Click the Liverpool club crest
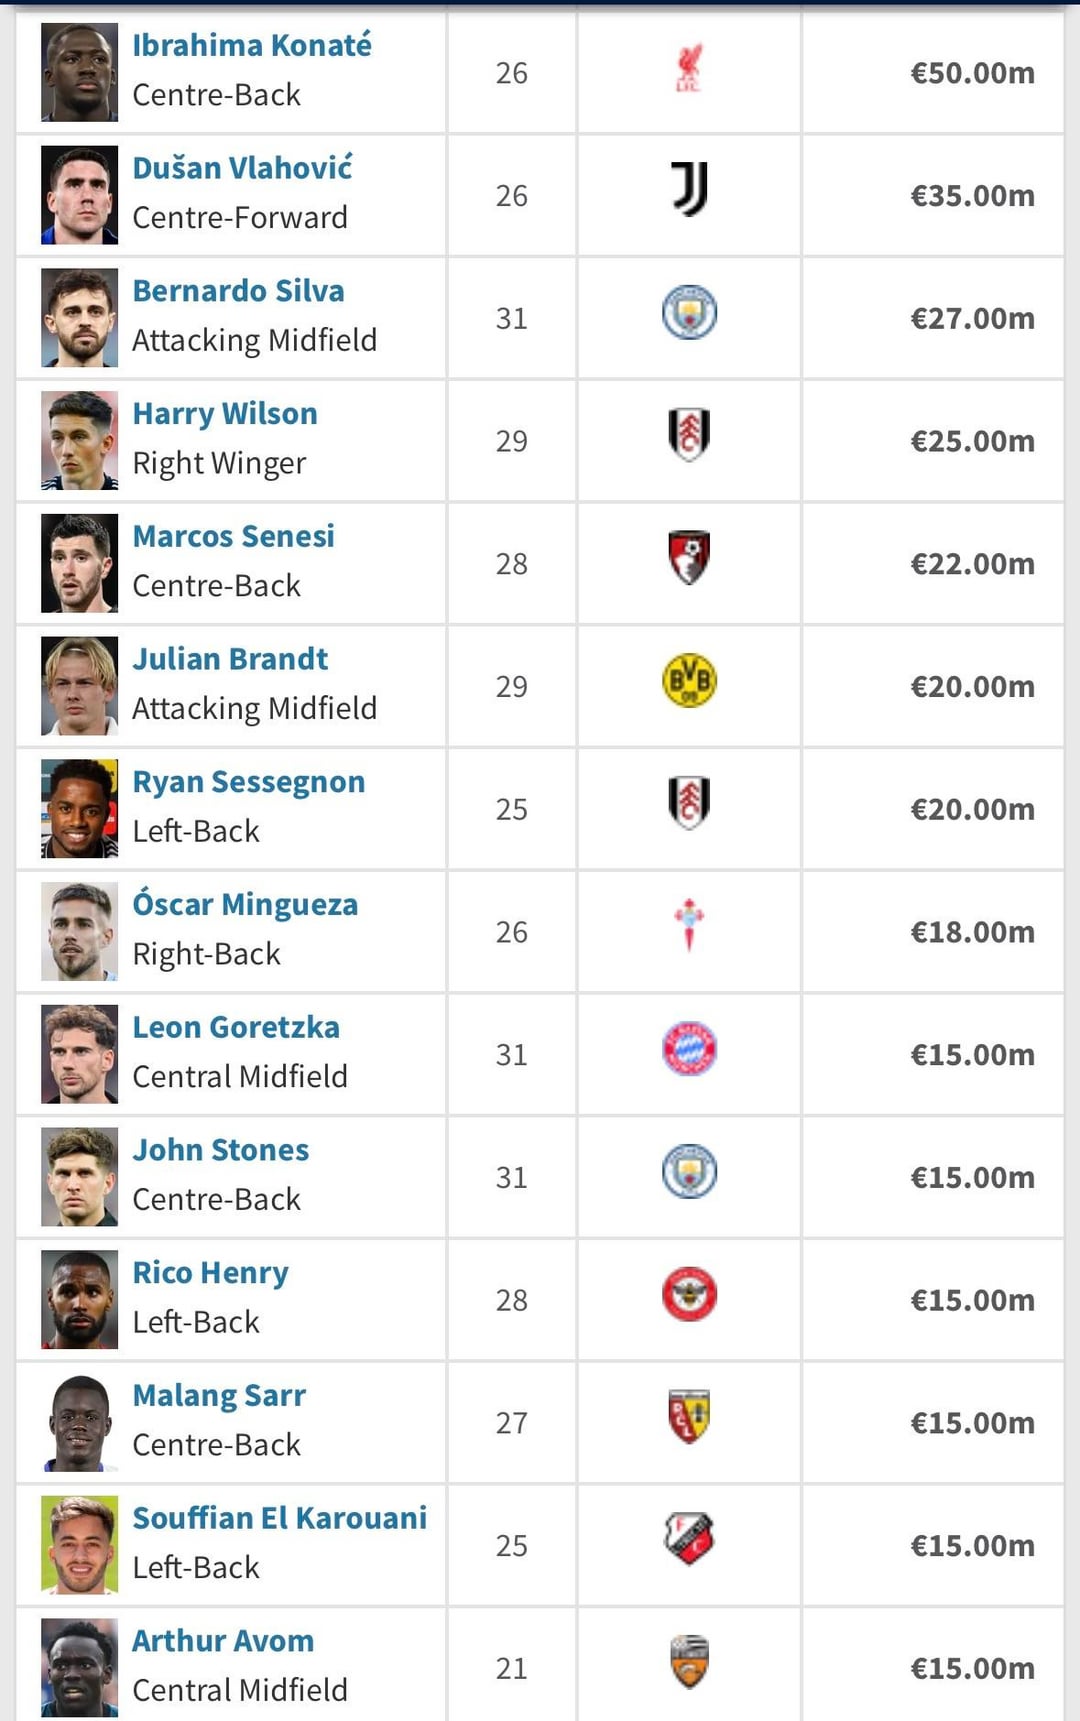1080x1721 pixels. click(689, 69)
